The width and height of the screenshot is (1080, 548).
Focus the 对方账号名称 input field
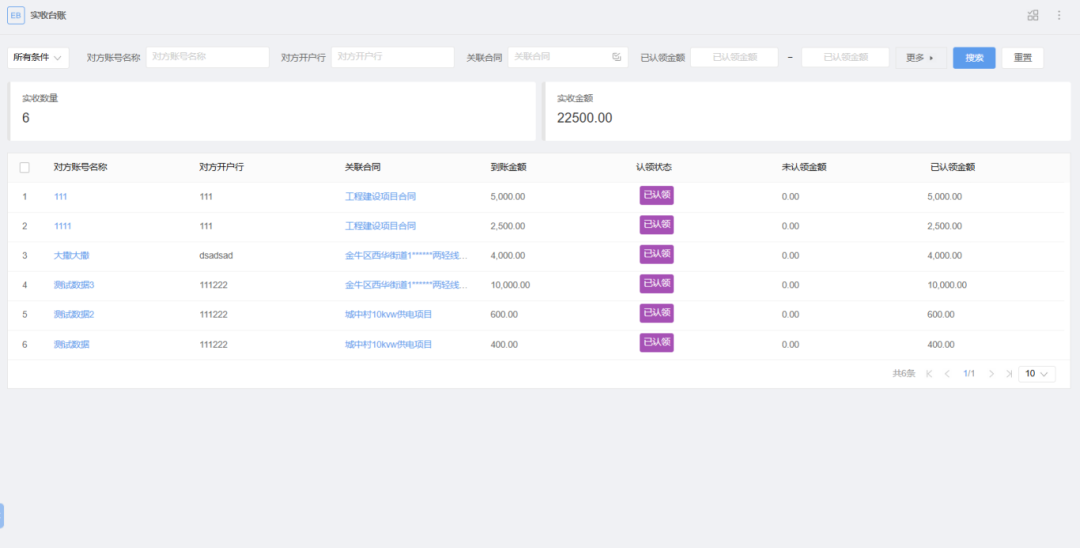click(207, 57)
